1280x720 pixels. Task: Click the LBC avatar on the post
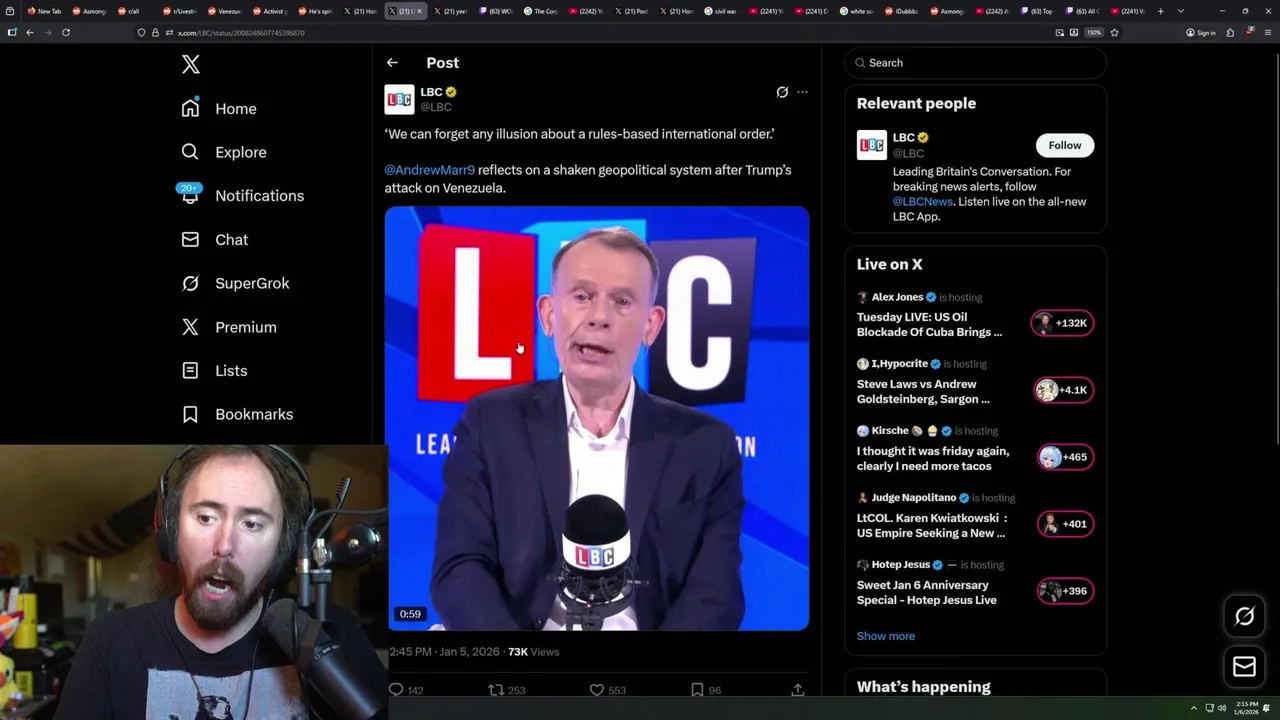tap(399, 99)
